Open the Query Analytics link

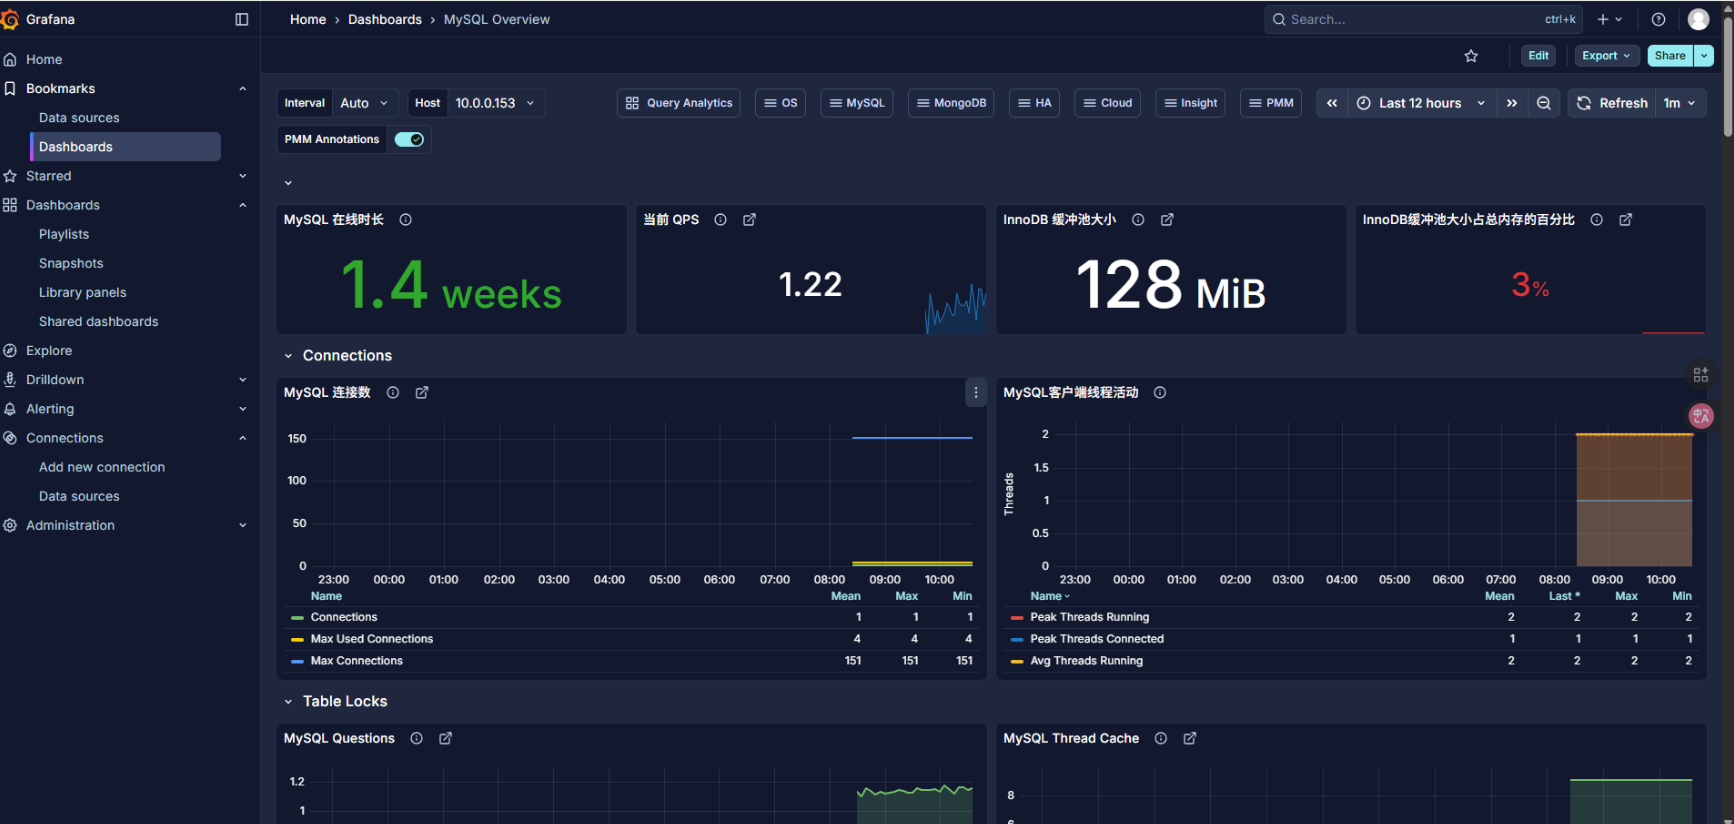click(x=679, y=103)
